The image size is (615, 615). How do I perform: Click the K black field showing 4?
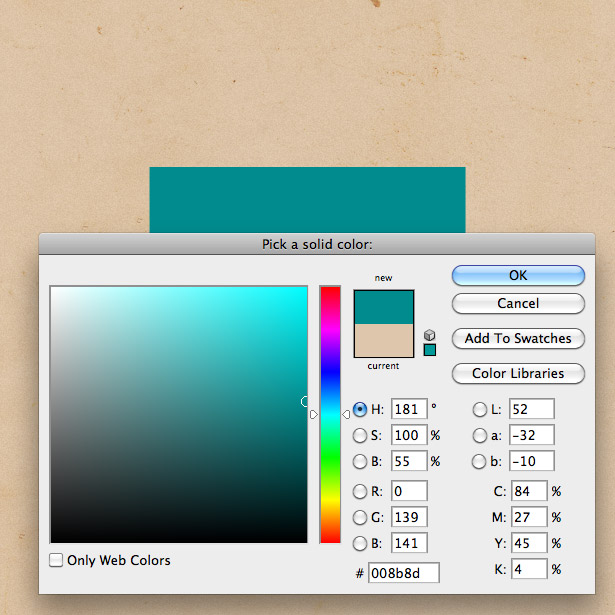(x=529, y=569)
